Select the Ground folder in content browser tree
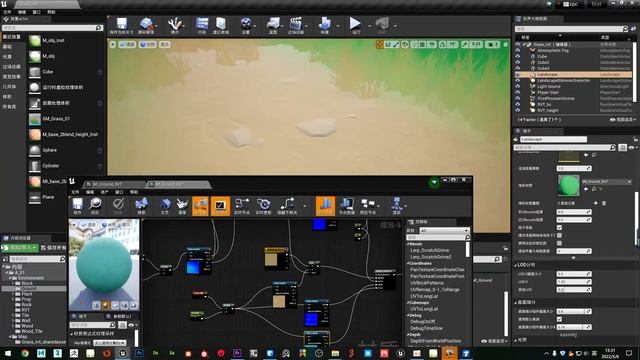Image resolution: width=640 pixels, height=360 pixels. click(28, 289)
